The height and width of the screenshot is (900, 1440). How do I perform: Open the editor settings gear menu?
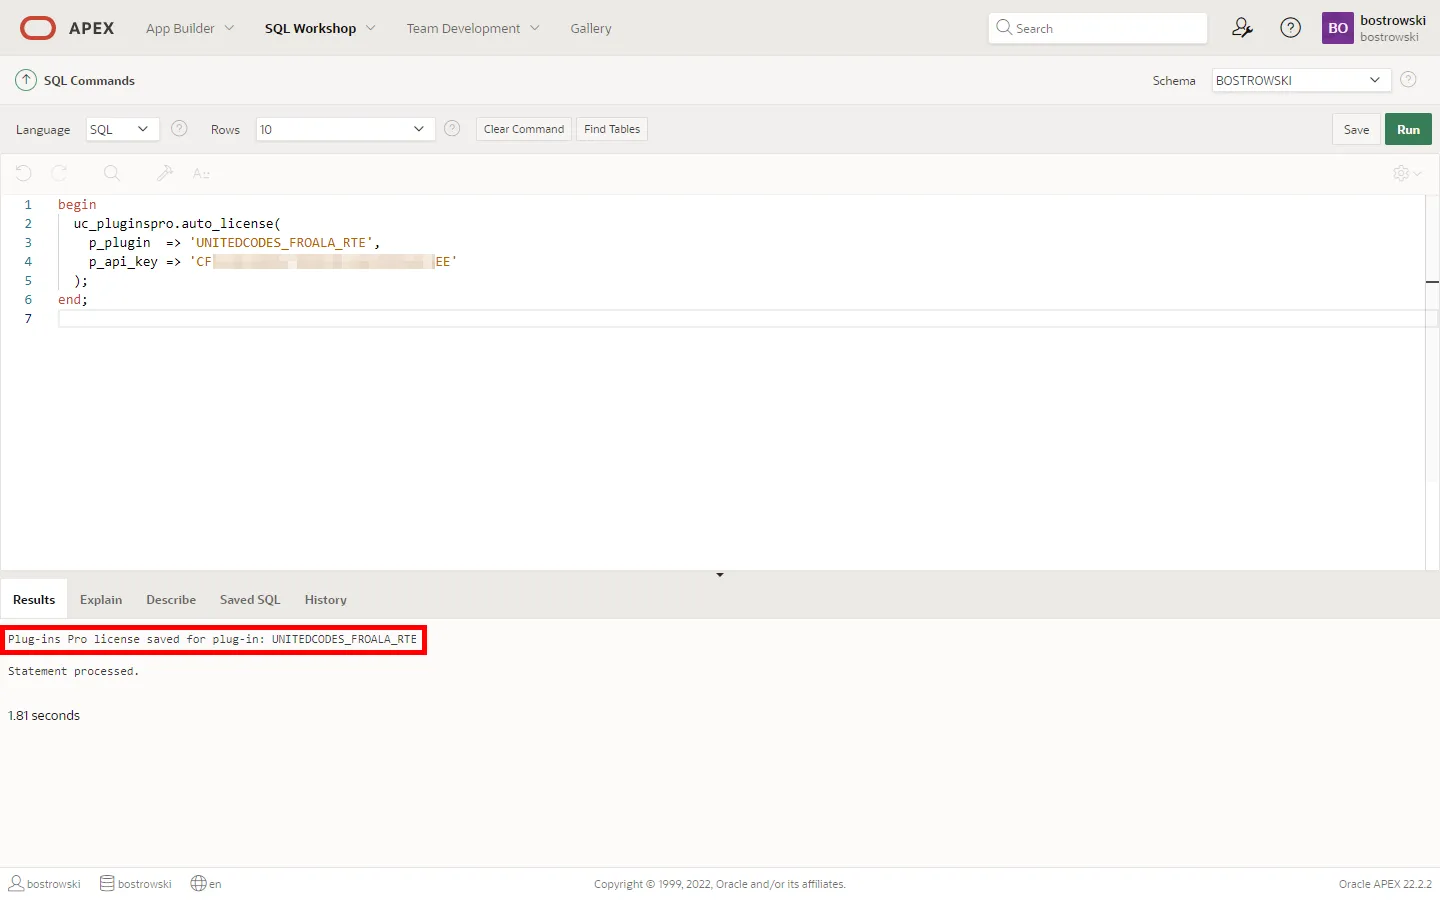pos(1406,173)
